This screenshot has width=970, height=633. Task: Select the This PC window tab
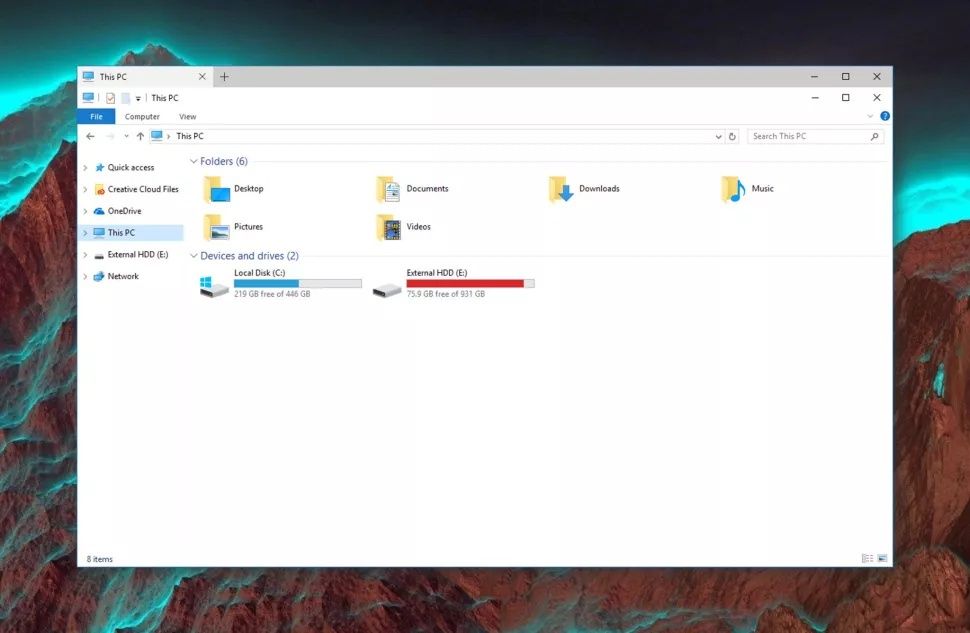tap(145, 77)
